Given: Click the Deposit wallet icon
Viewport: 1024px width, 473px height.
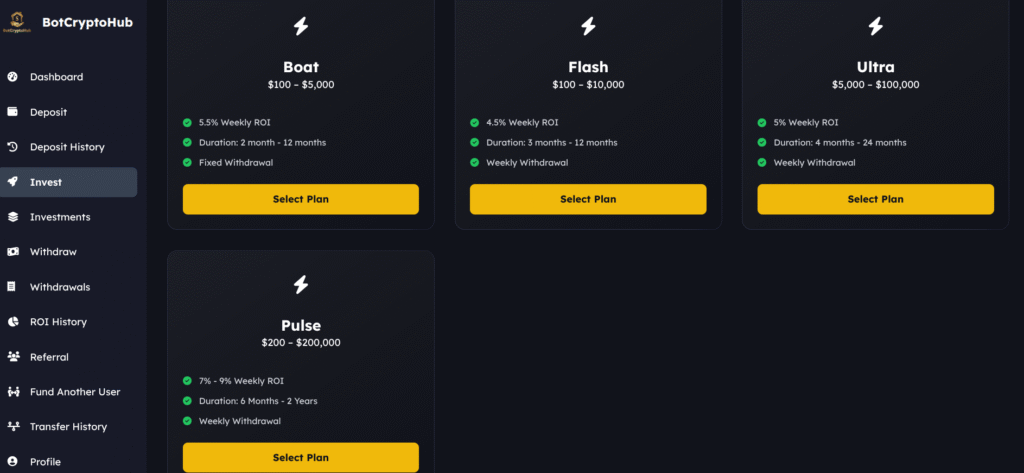Looking at the screenshot, I should [x=12, y=112].
